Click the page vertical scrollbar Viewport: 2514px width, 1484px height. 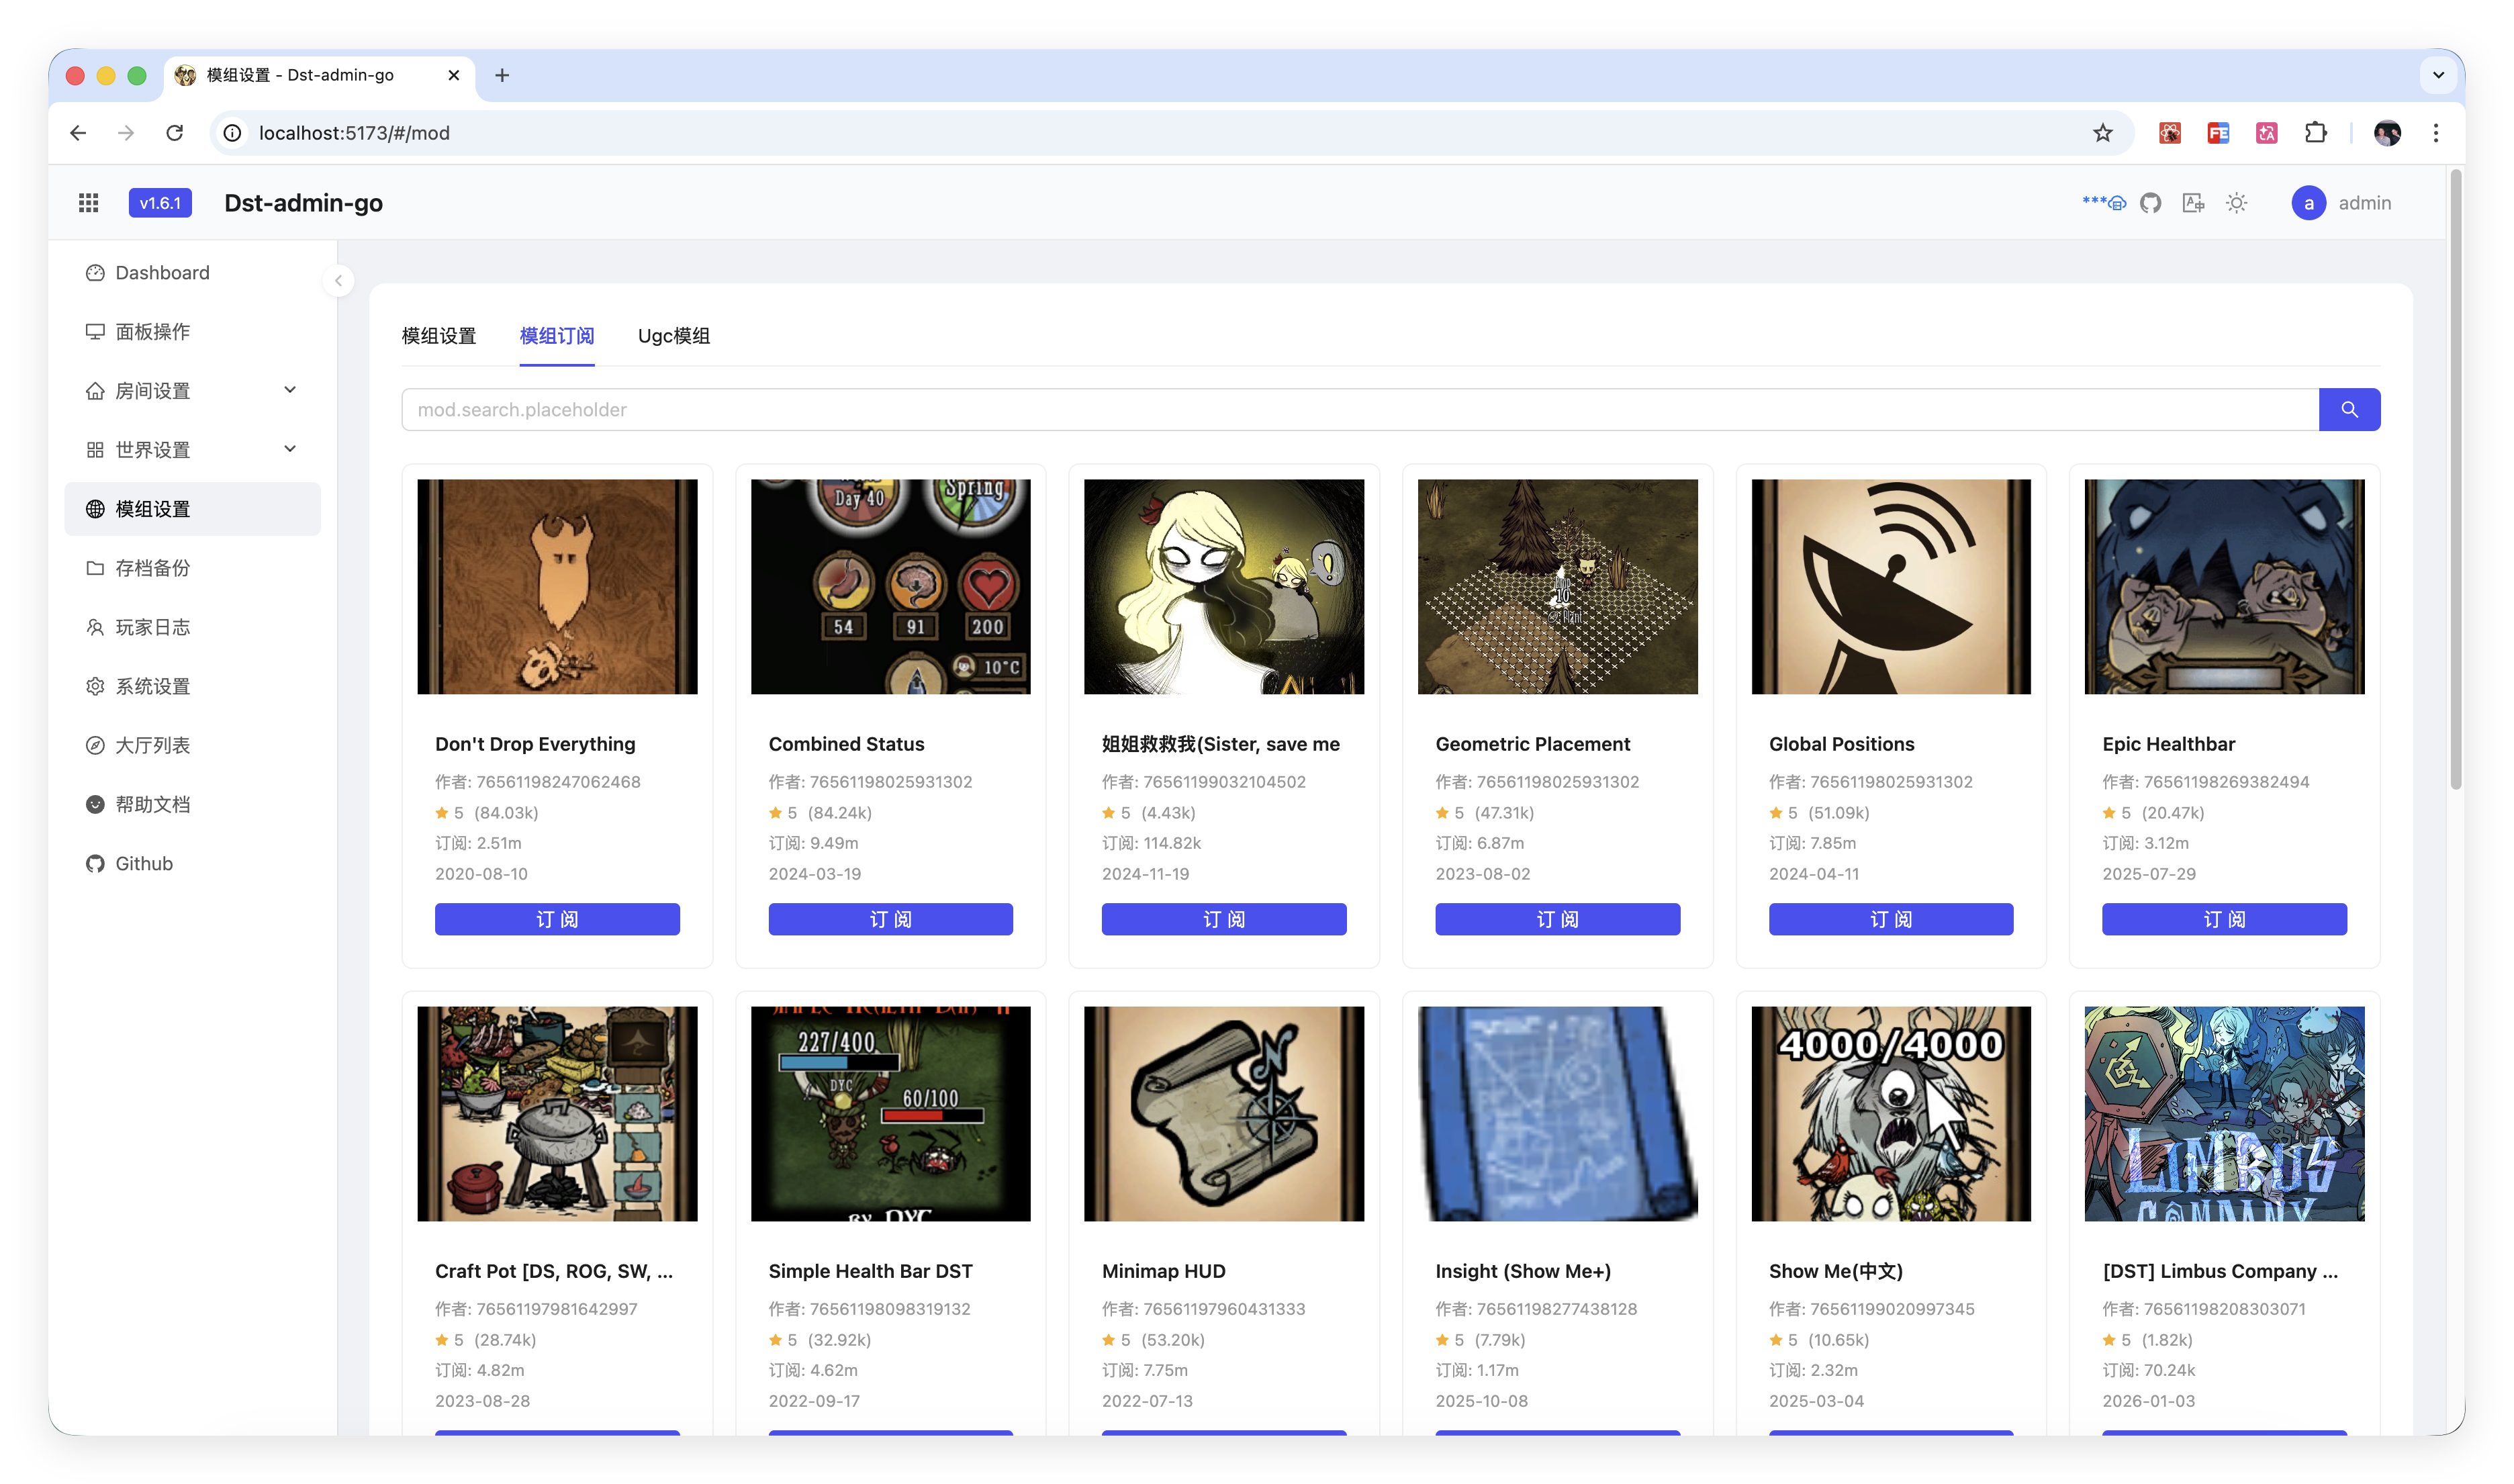coord(2455,480)
